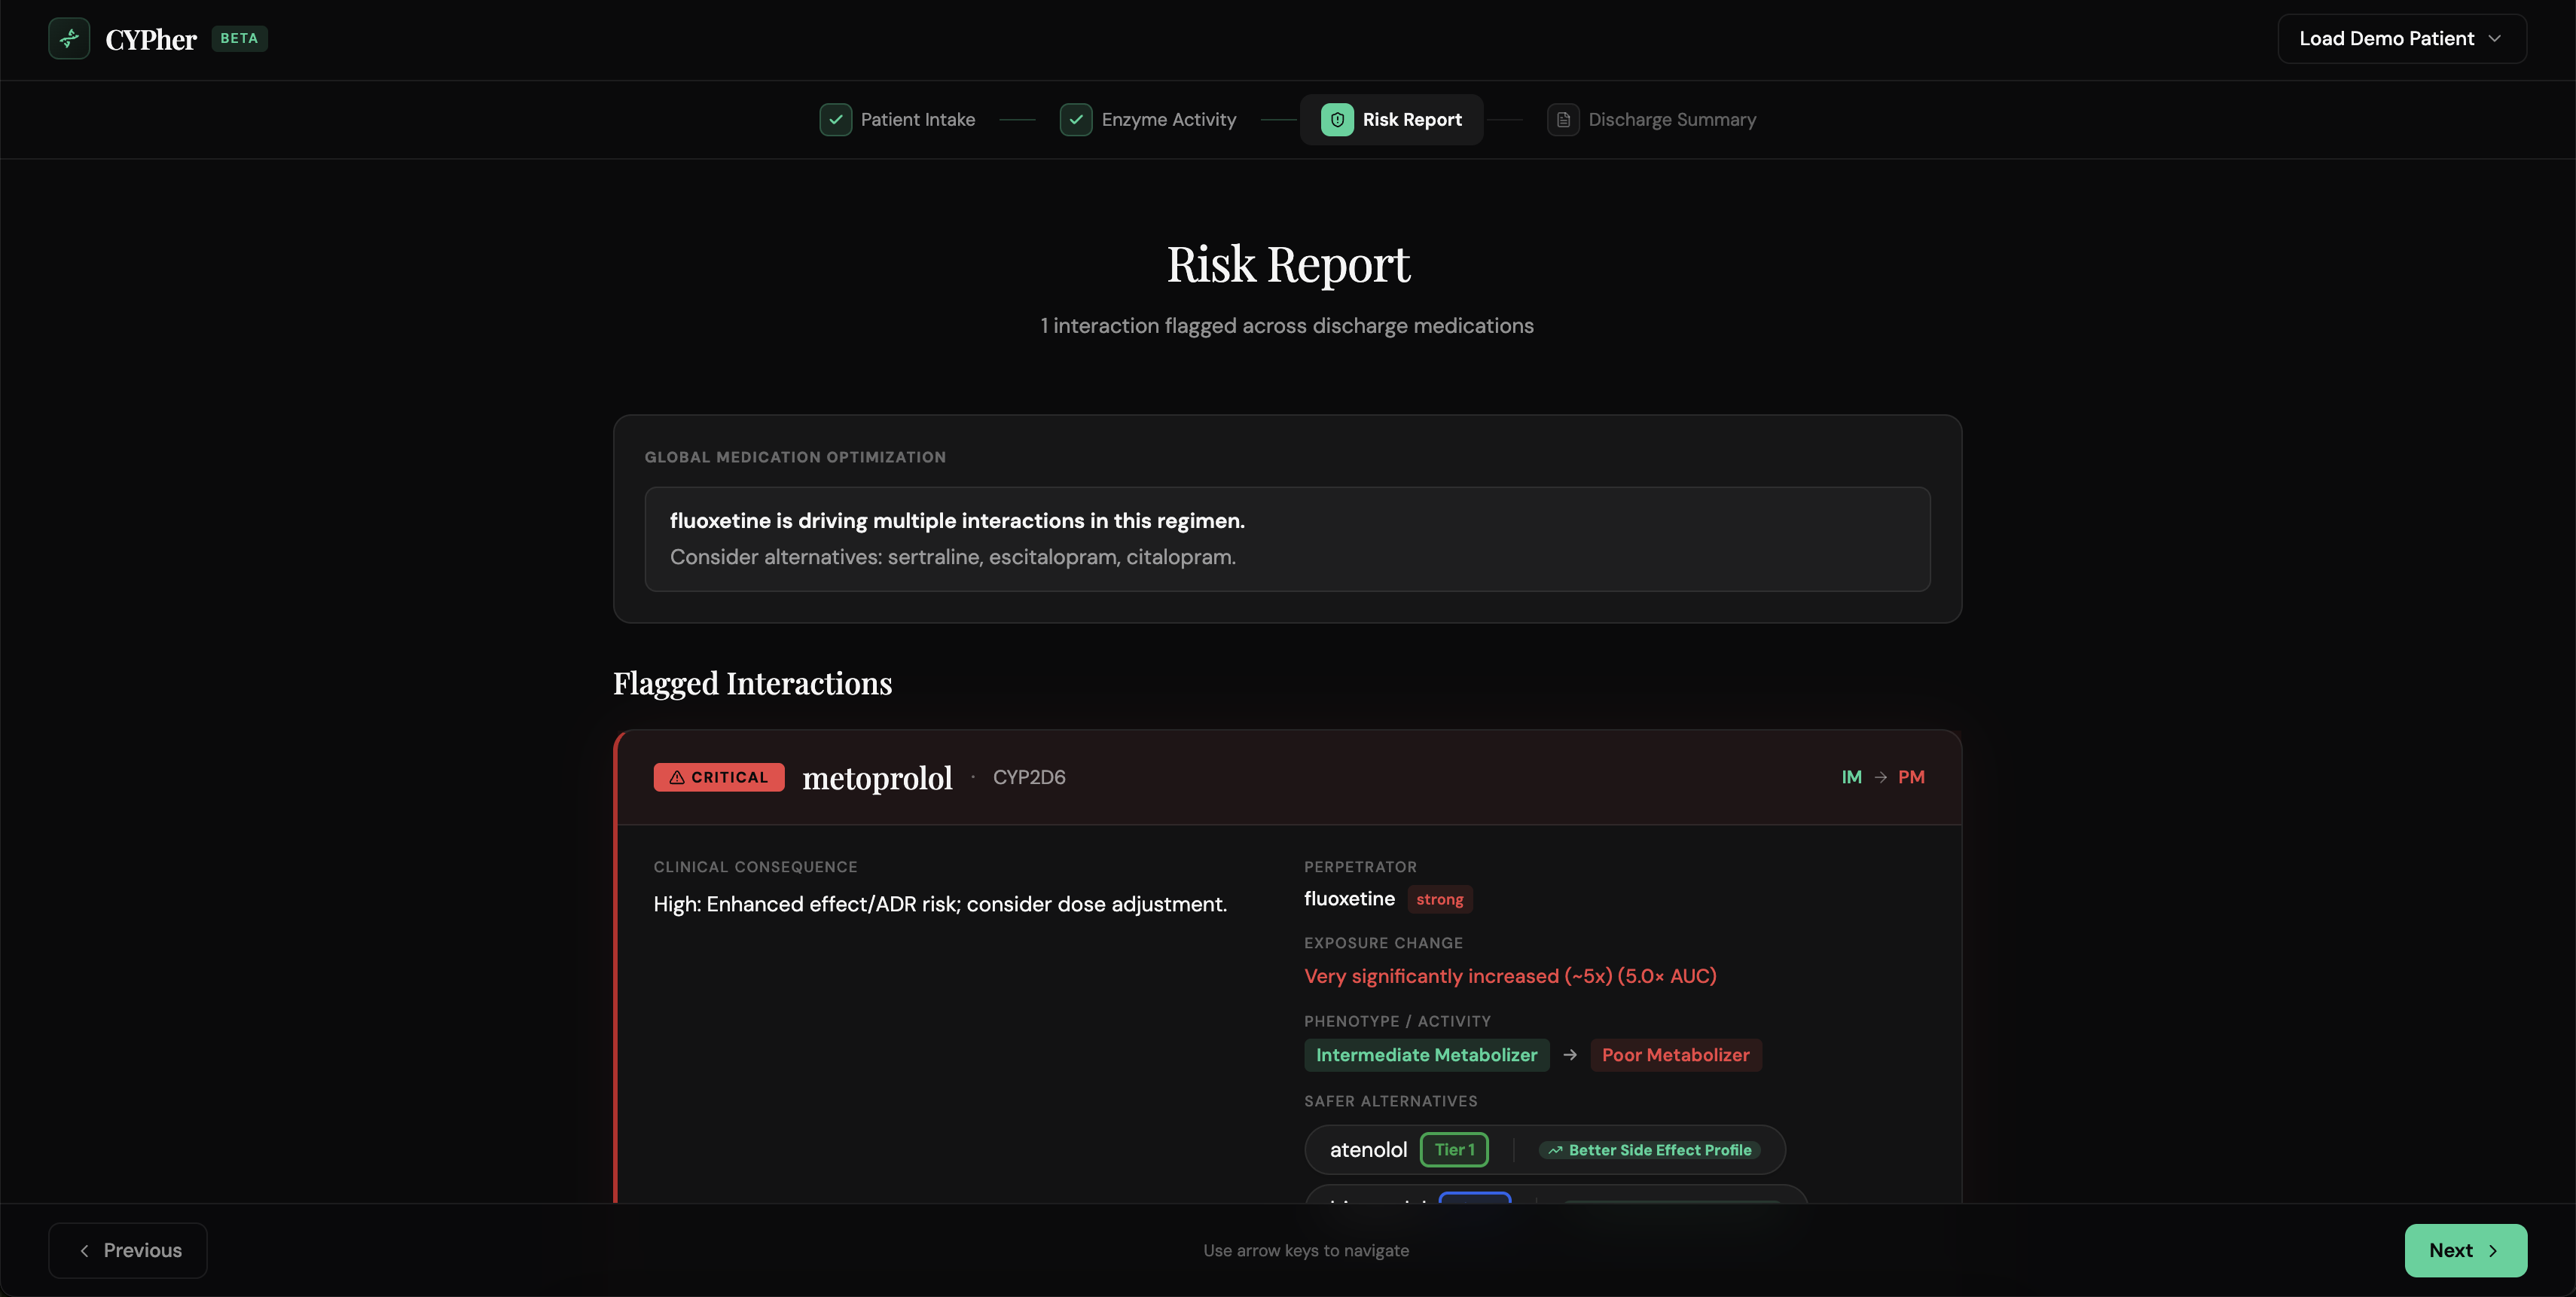The width and height of the screenshot is (2576, 1297).
Task: Click the Patient Intake checkmark icon
Action: click(835, 120)
